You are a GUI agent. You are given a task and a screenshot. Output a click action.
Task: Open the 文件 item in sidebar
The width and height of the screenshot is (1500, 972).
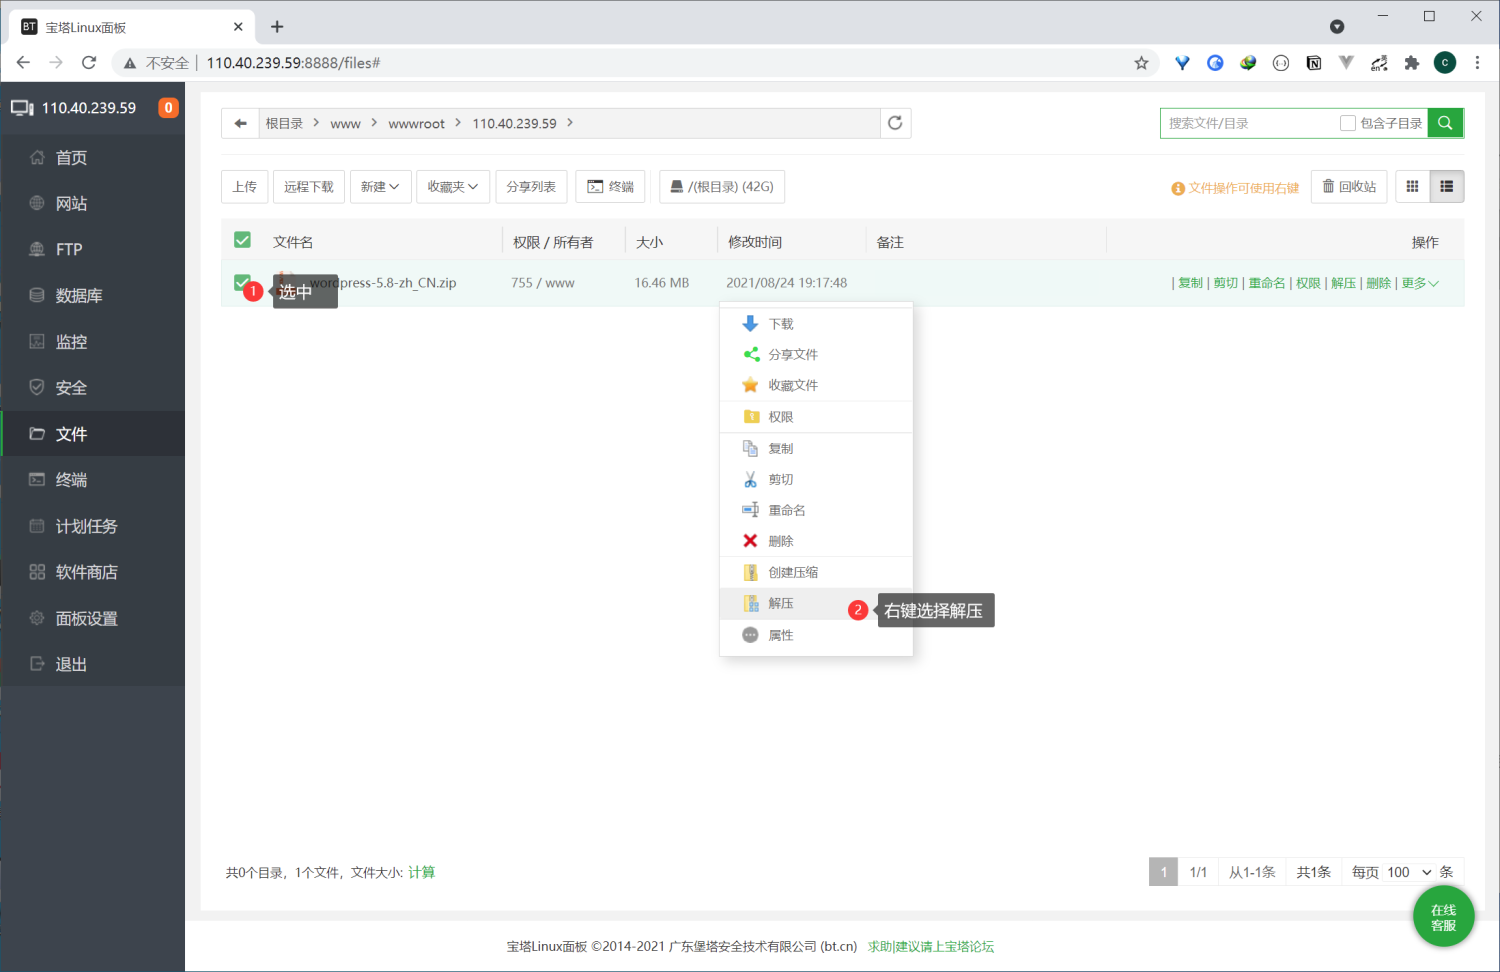93,434
